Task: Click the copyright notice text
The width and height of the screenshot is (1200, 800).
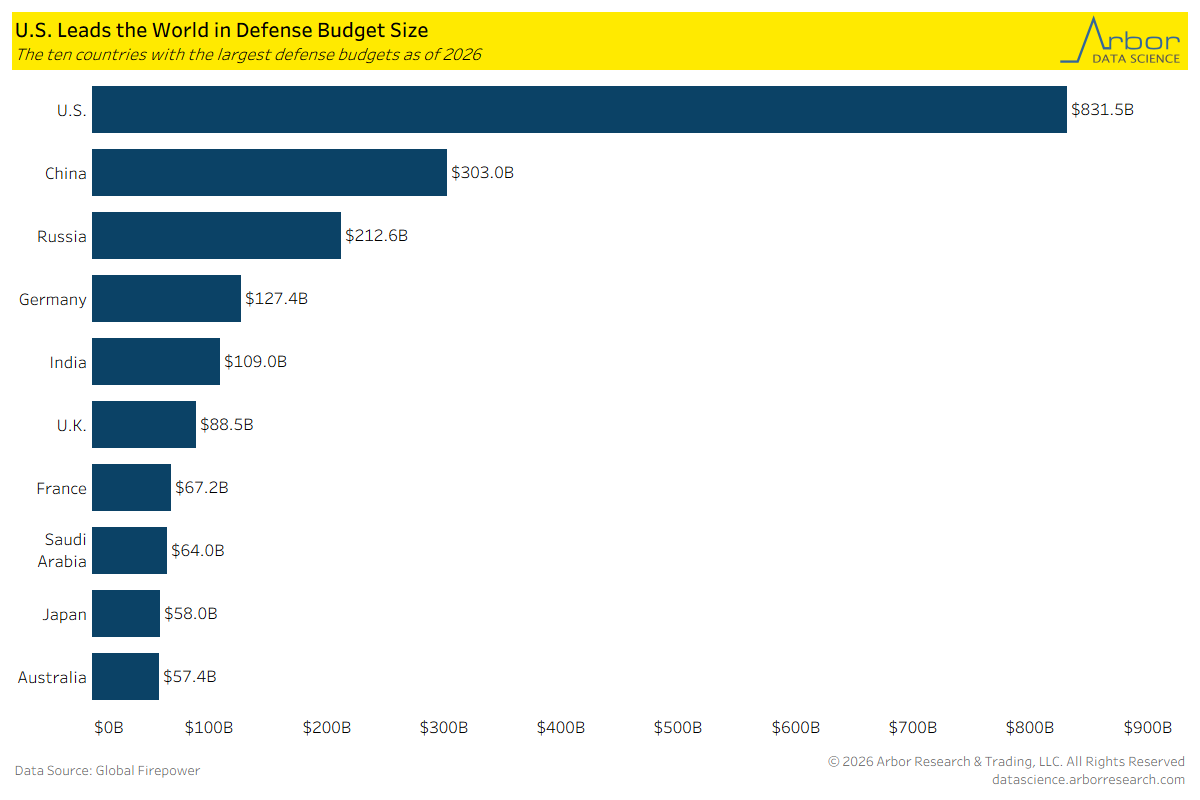Action: tap(1006, 762)
